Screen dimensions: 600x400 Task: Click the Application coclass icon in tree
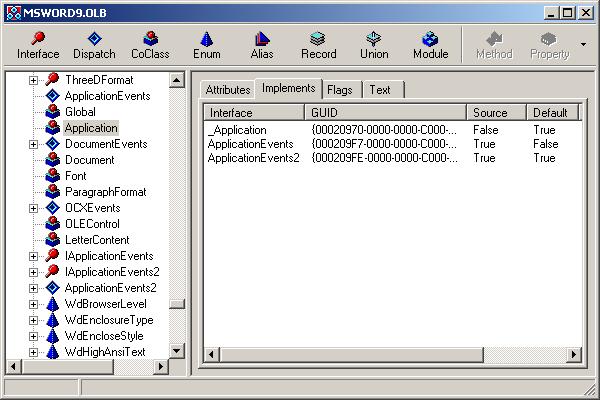click(x=52, y=128)
